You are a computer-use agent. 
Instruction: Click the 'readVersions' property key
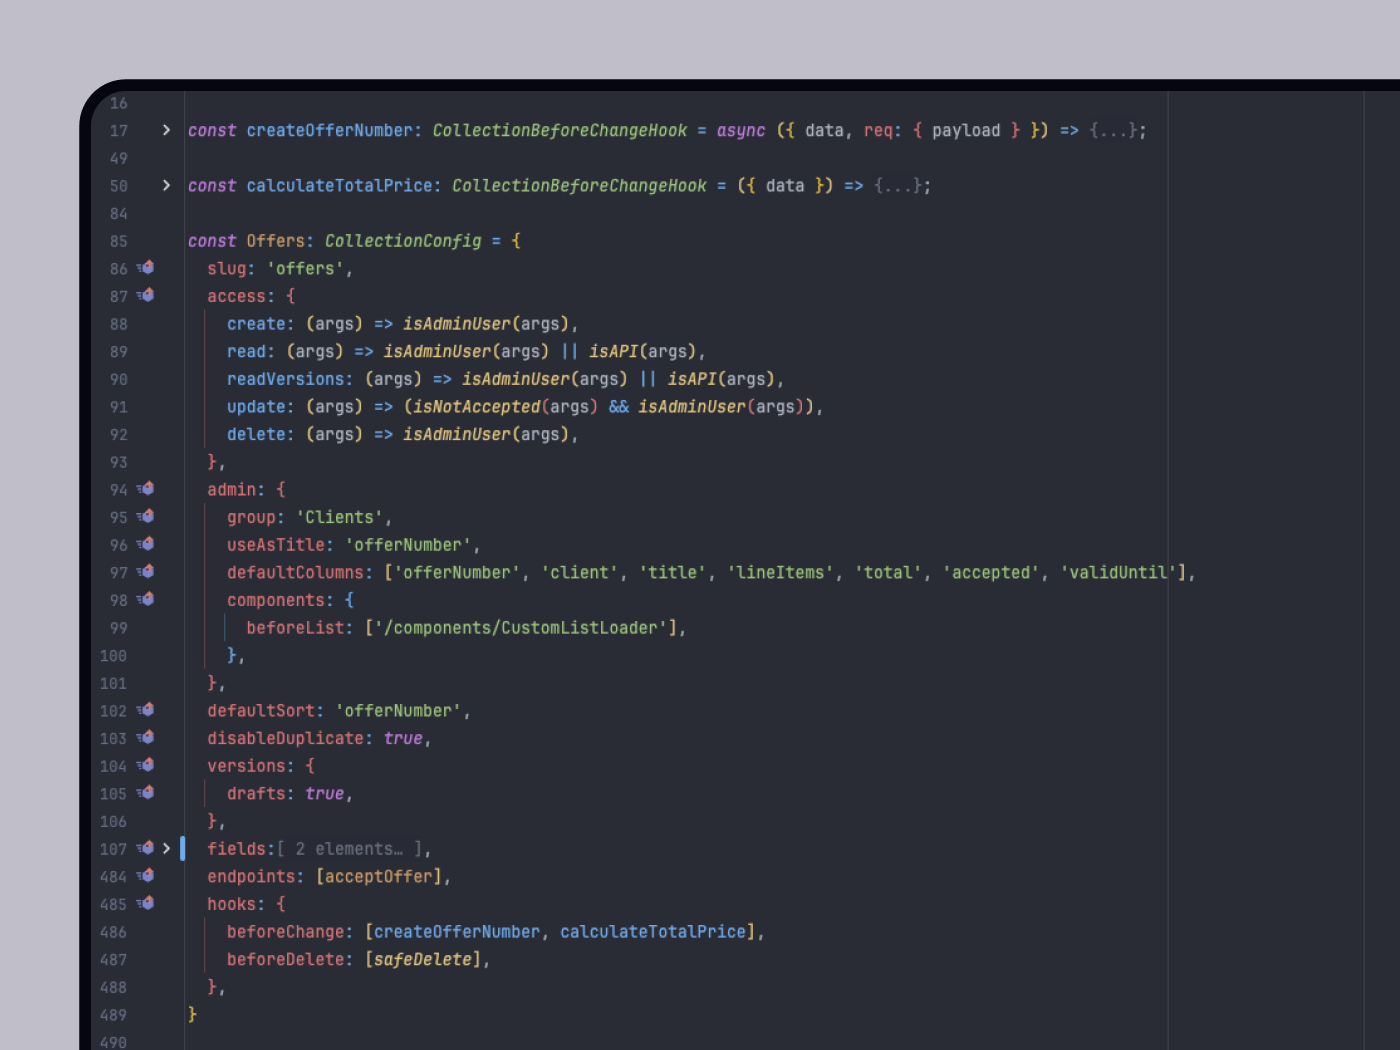[286, 379]
